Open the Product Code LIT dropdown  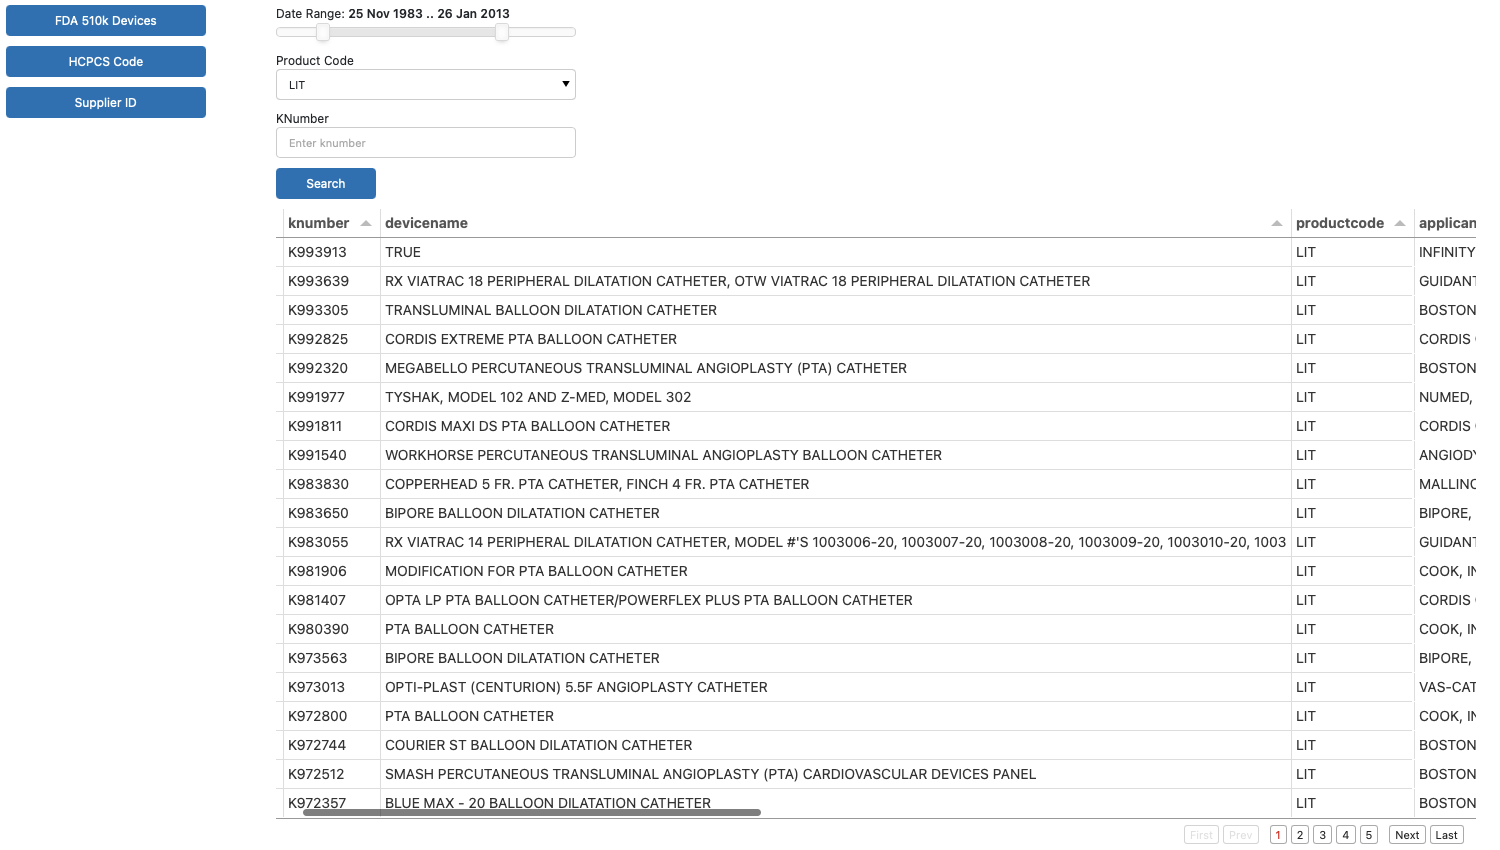coord(426,84)
